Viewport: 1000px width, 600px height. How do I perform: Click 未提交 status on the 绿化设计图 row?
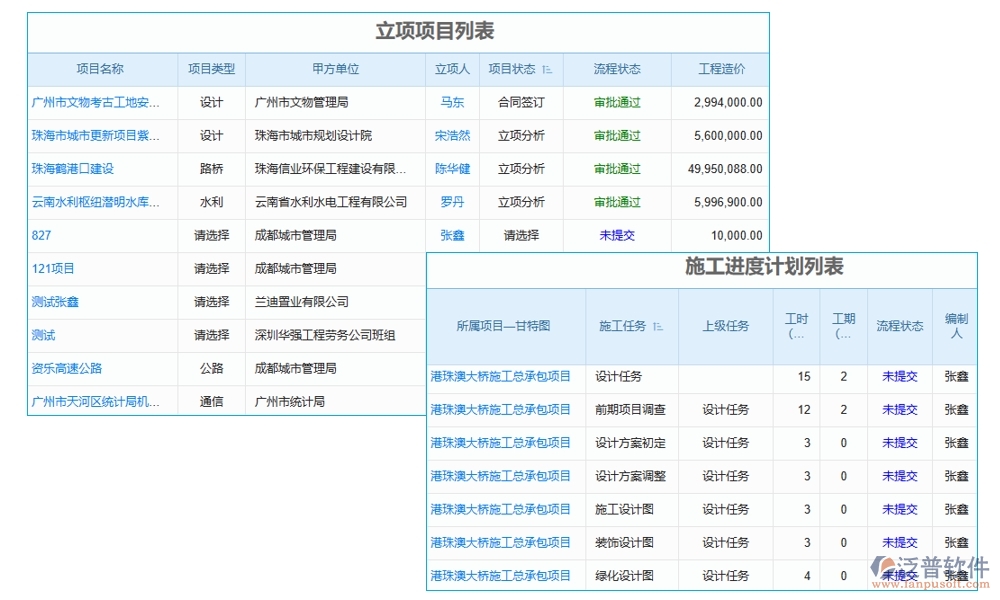point(898,575)
